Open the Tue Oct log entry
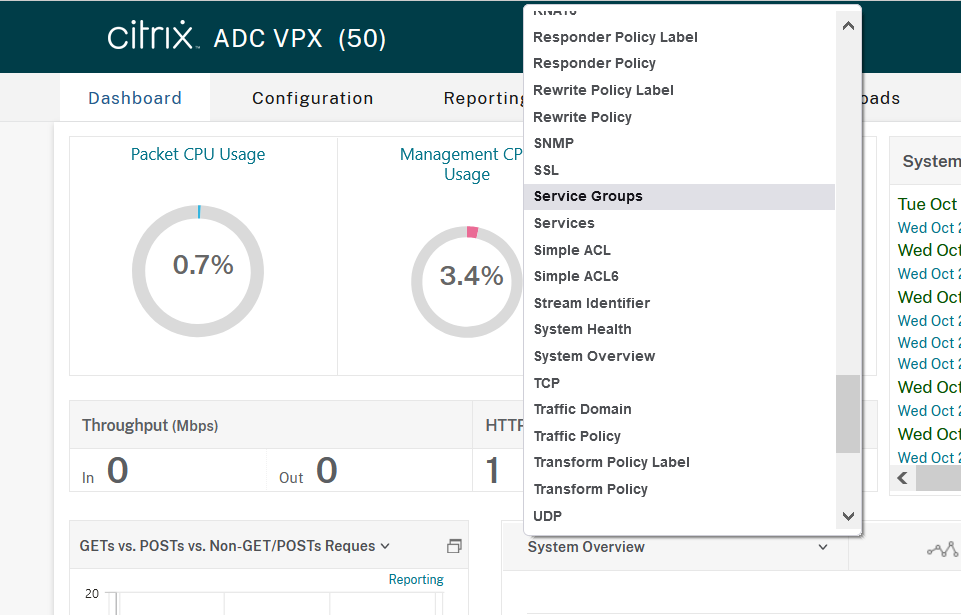Image resolution: width=961 pixels, height=615 pixels. [x=927, y=204]
